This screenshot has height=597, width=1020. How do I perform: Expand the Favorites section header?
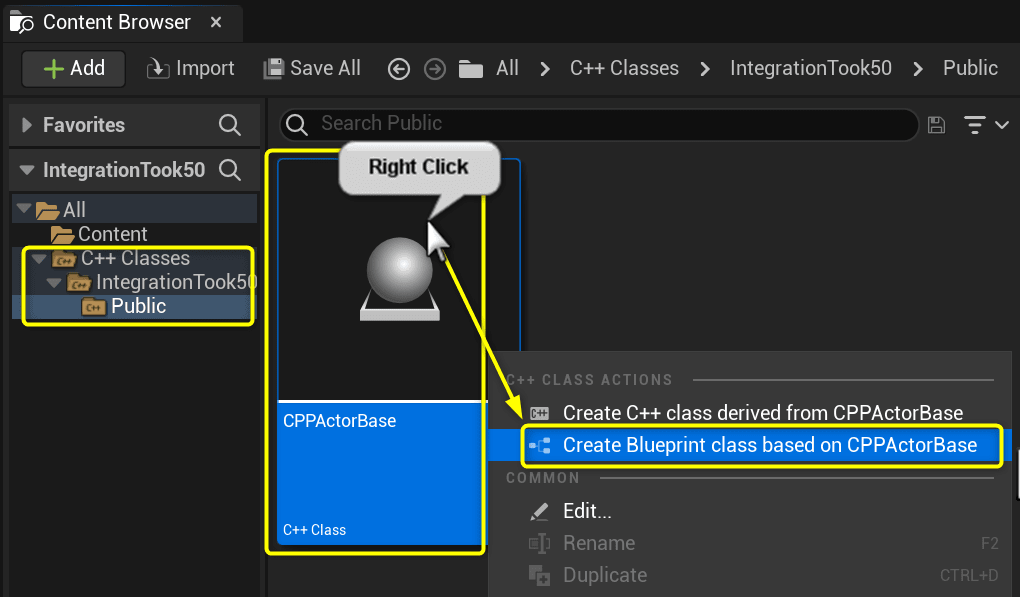(25, 124)
